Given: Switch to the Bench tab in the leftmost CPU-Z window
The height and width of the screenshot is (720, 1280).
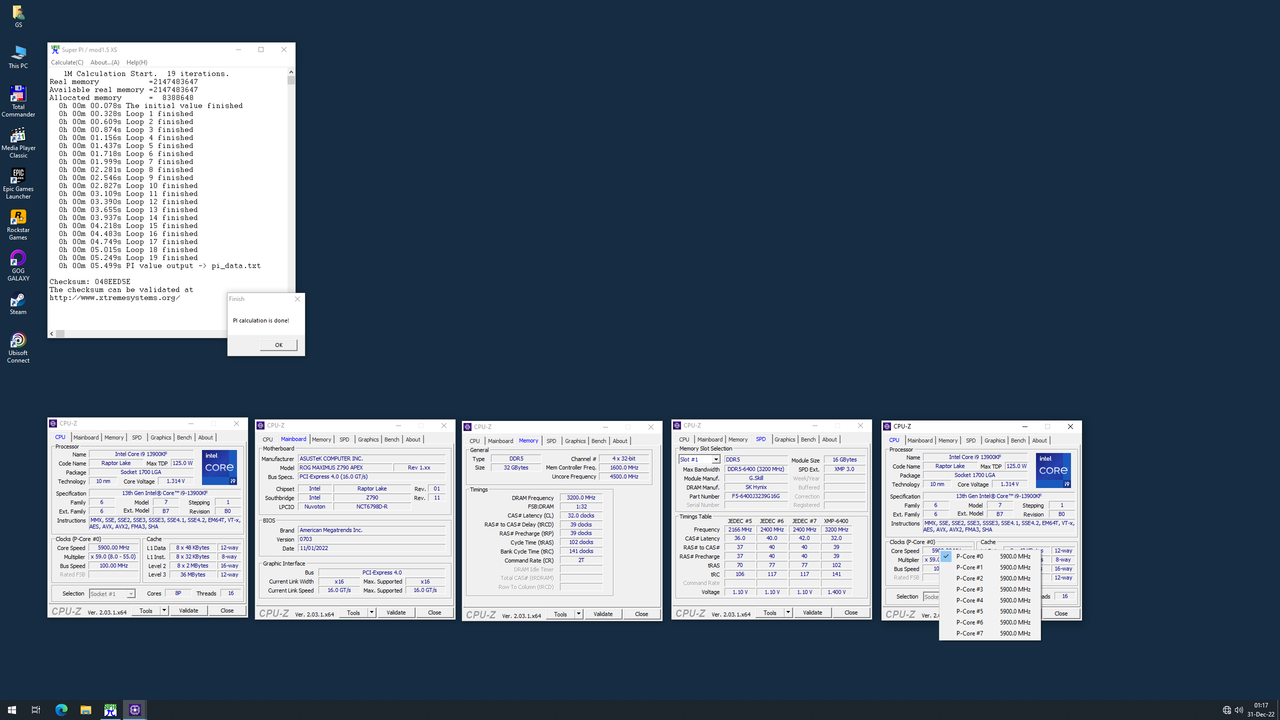Looking at the screenshot, I should pos(184,437).
